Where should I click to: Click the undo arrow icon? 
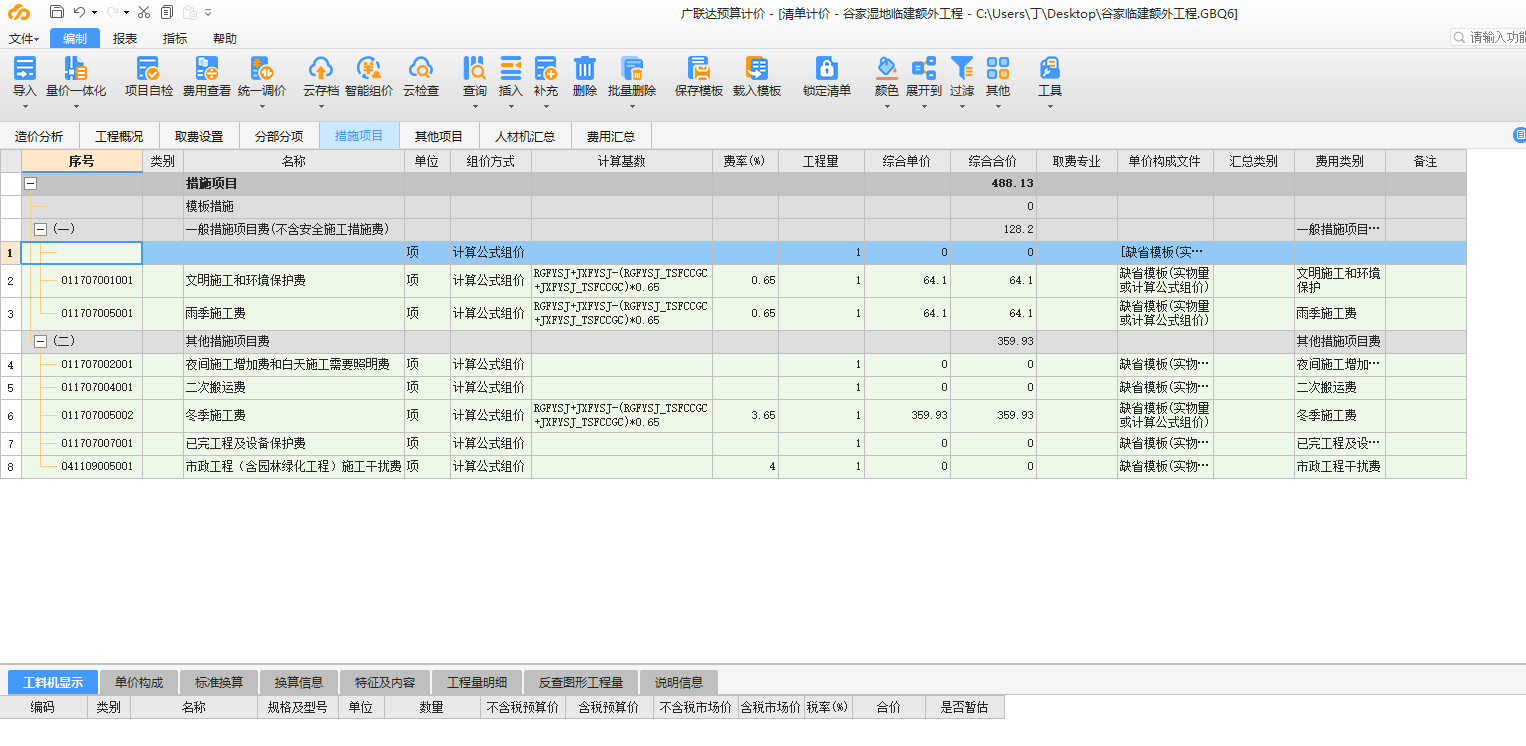coord(80,12)
